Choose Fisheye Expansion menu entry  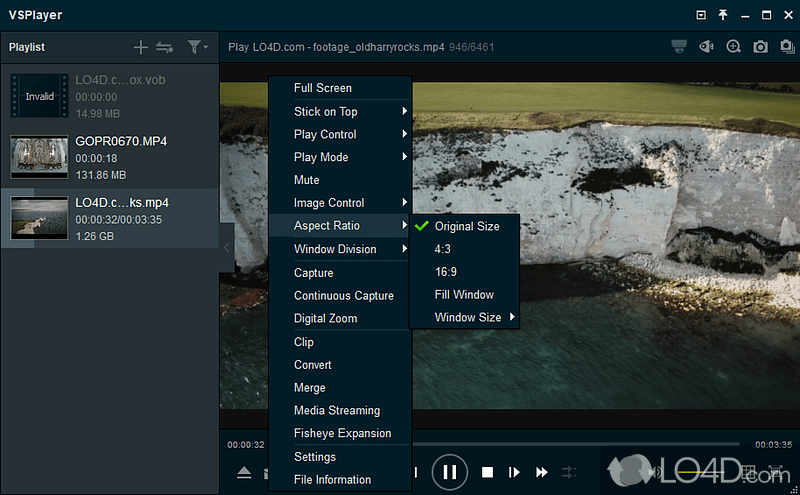(340, 433)
